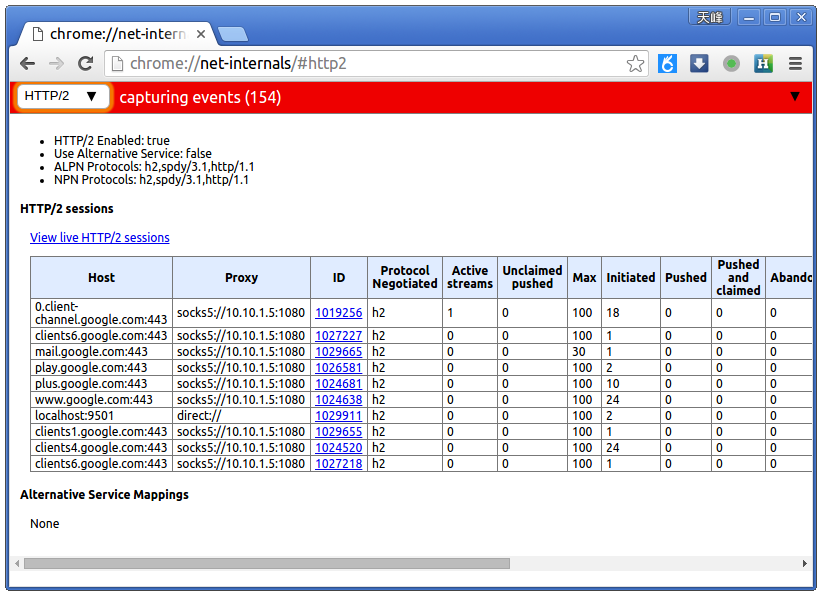The width and height of the screenshot is (819, 593).
Task: Click the Unclaimed pushed column header
Action: pyautogui.click(x=532, y=277)
